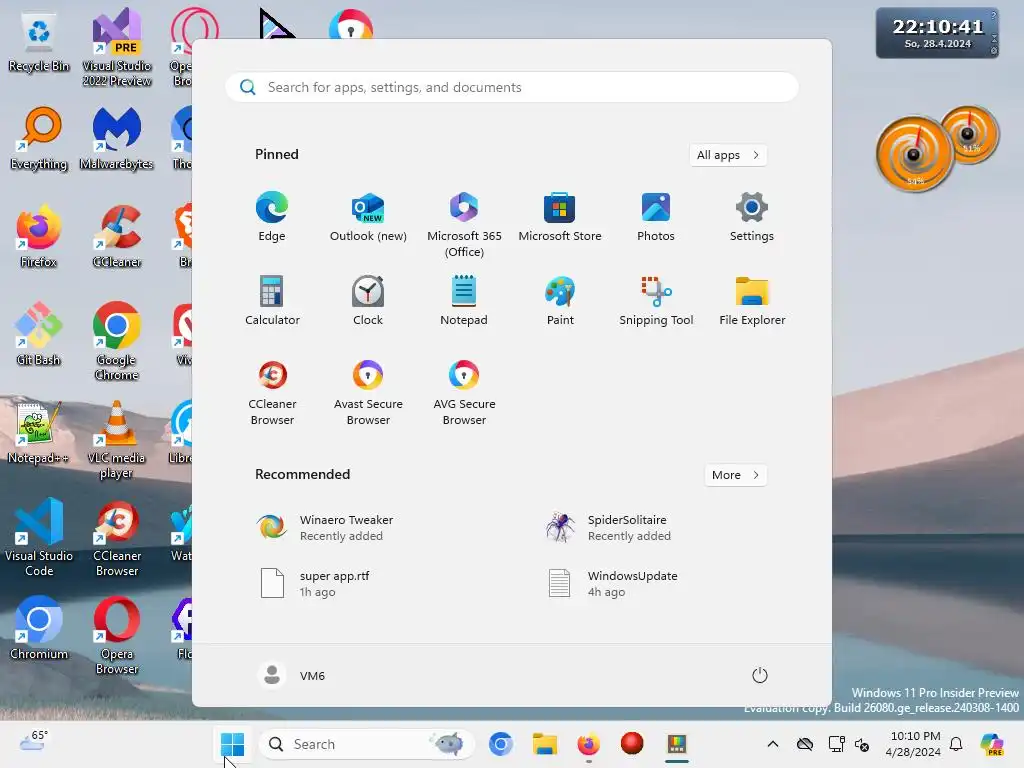Open AVG Secure Browser
The width and height of the screenshot is (1024, 768).
(x=464, y=392)
